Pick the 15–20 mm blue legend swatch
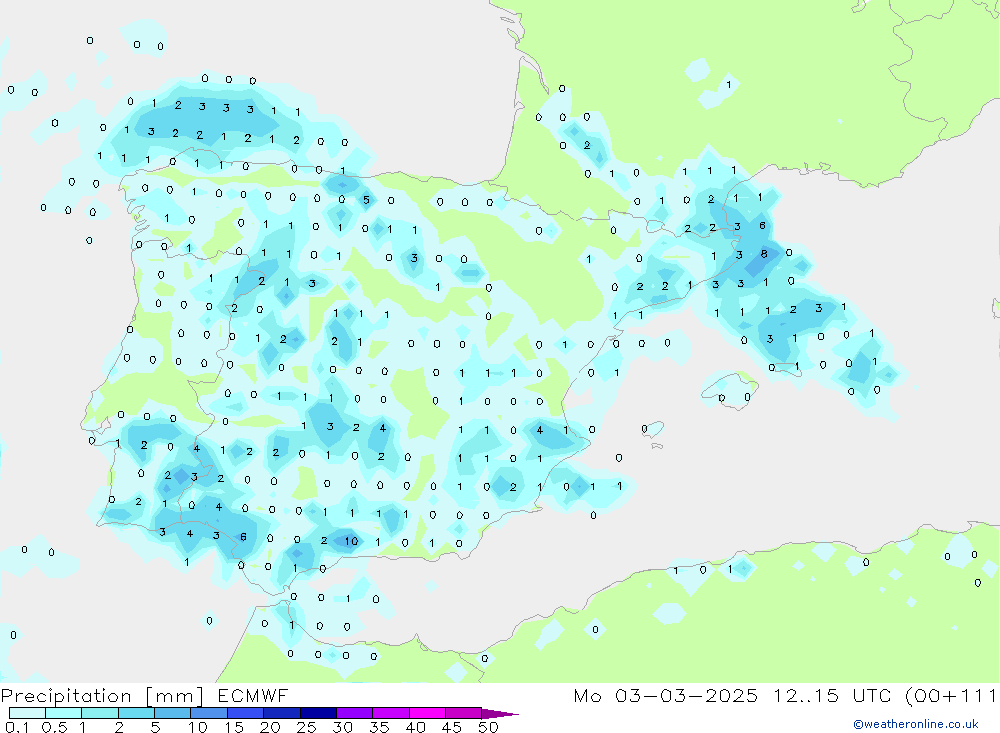Screen dimensions: 1000x733 click(x=245, y=713)
